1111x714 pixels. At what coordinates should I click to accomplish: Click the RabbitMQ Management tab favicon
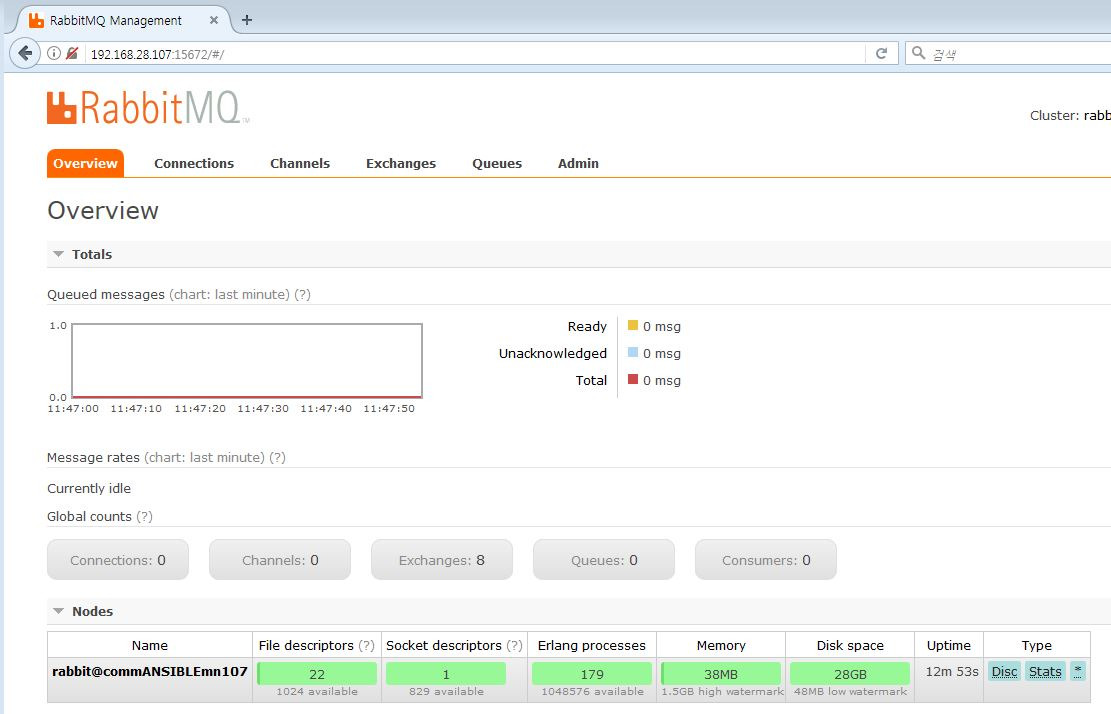pyautogui.click(x=36, y=21)
